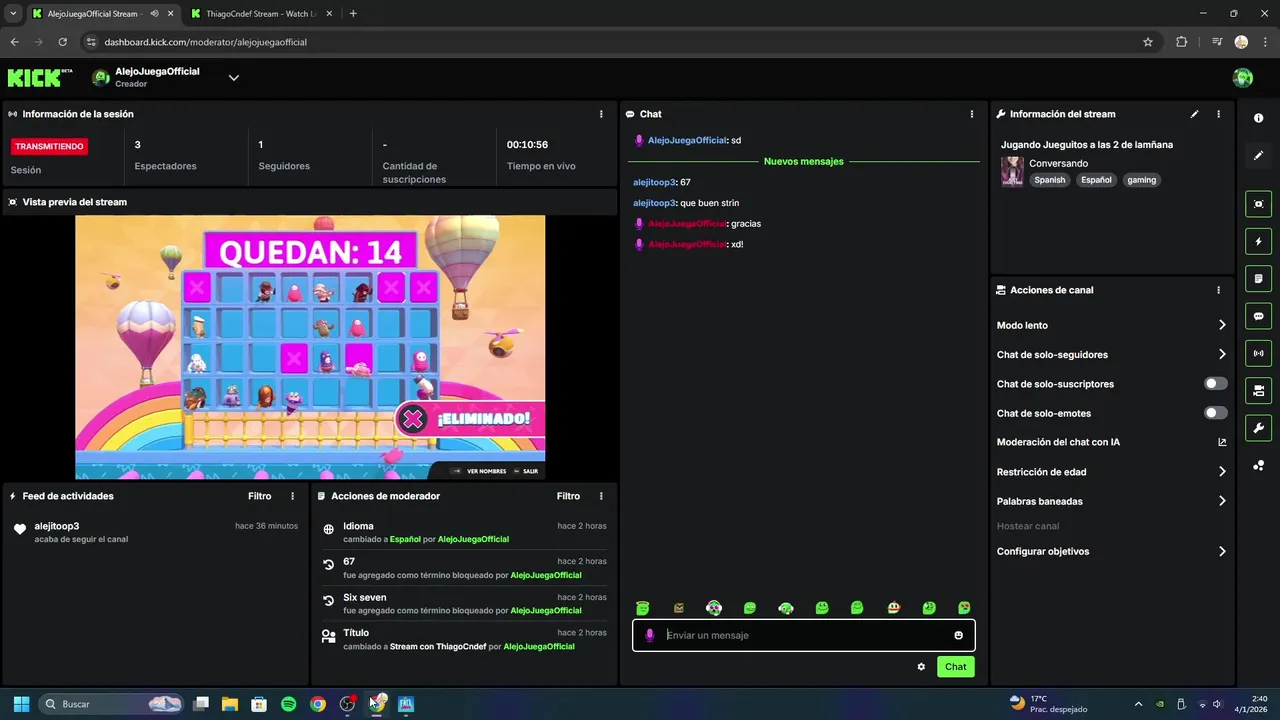
Task: Open File Explorer from the taskbar
Action: point(230,704)
